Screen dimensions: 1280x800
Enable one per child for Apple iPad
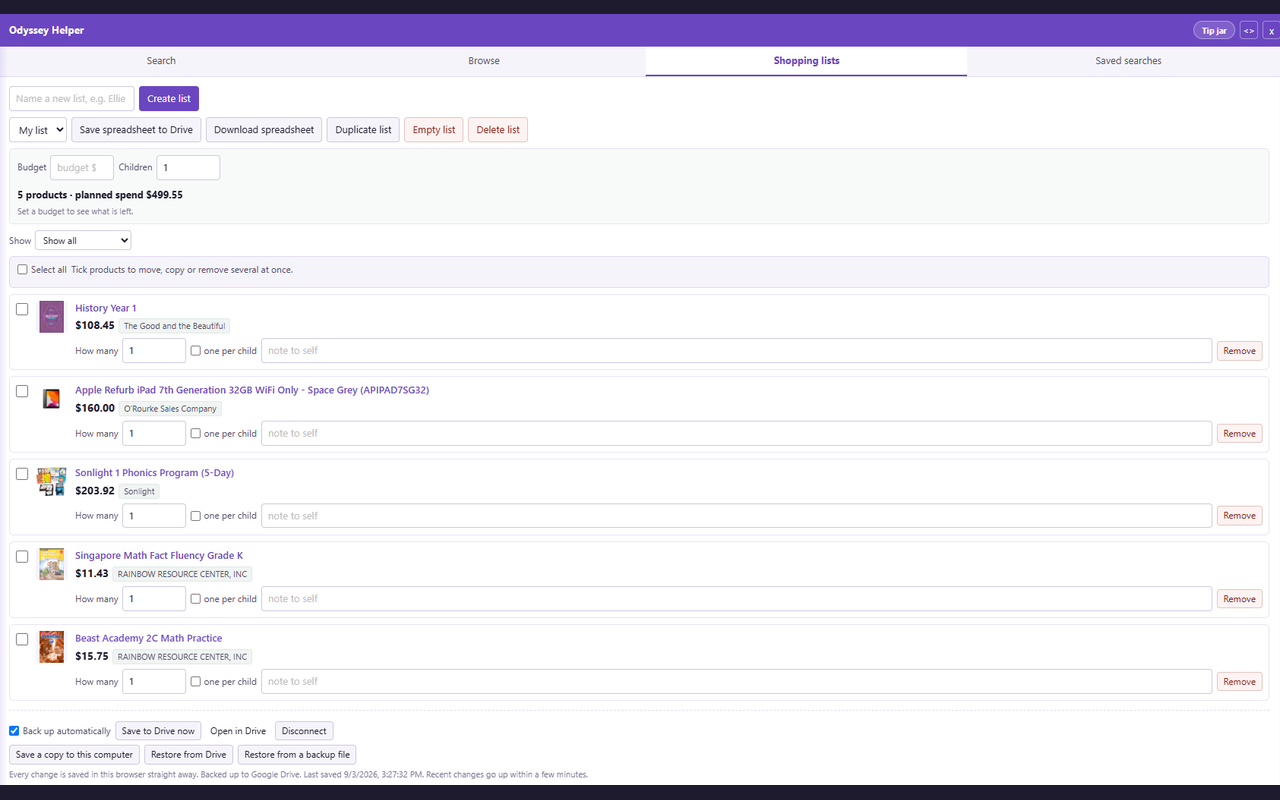196,434
